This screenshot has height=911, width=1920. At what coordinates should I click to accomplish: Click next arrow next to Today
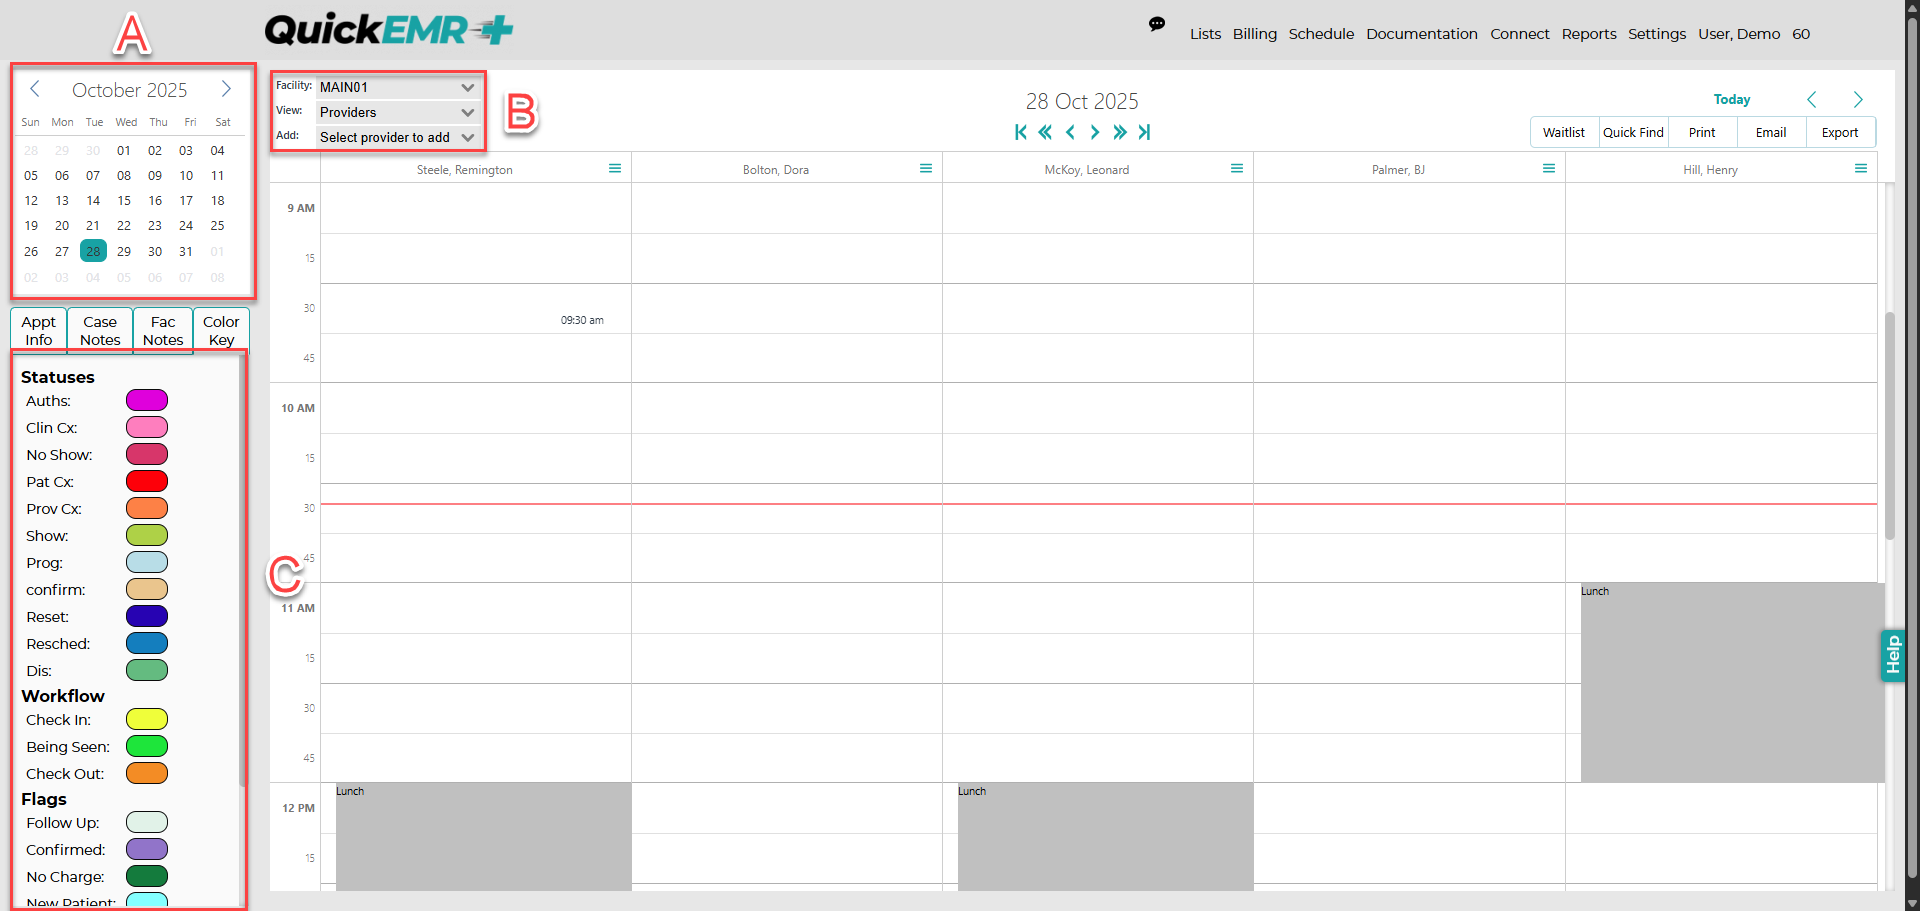tap(1858, 99)
